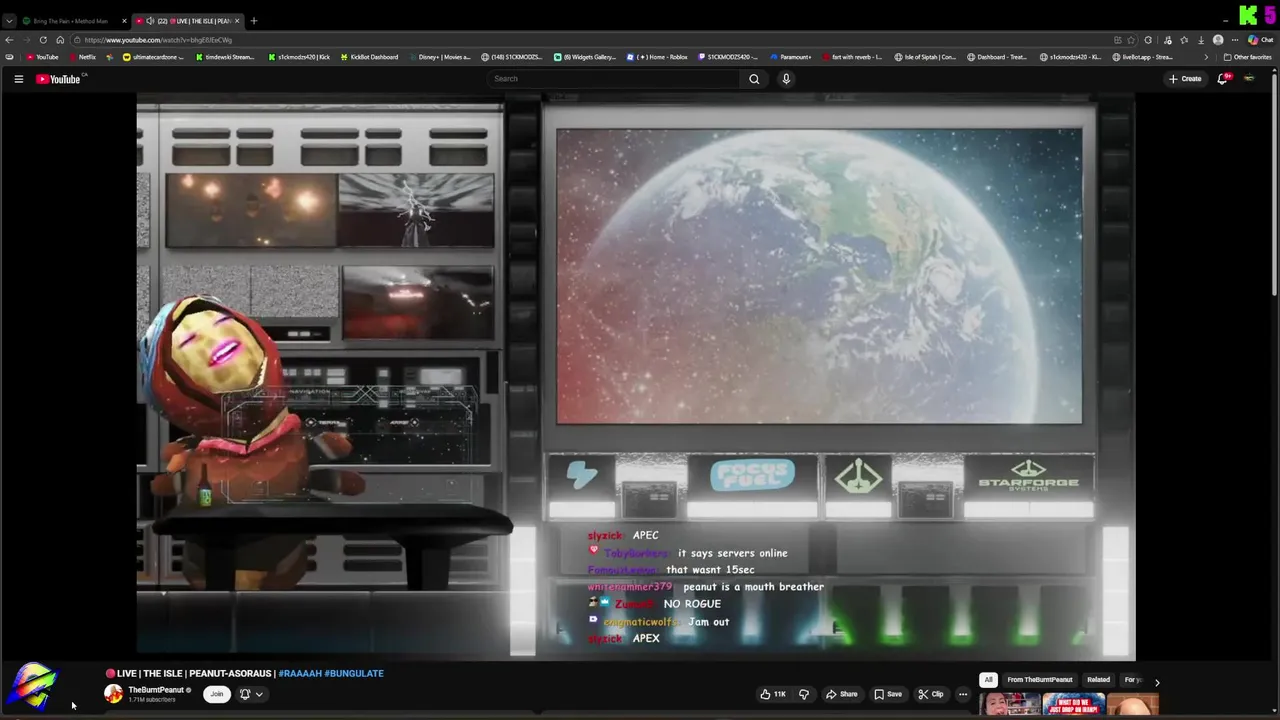This screenshot has height=720, width=1280.
Task: Mute the tab via speaker icon
Action: click(x=150, y=21)
